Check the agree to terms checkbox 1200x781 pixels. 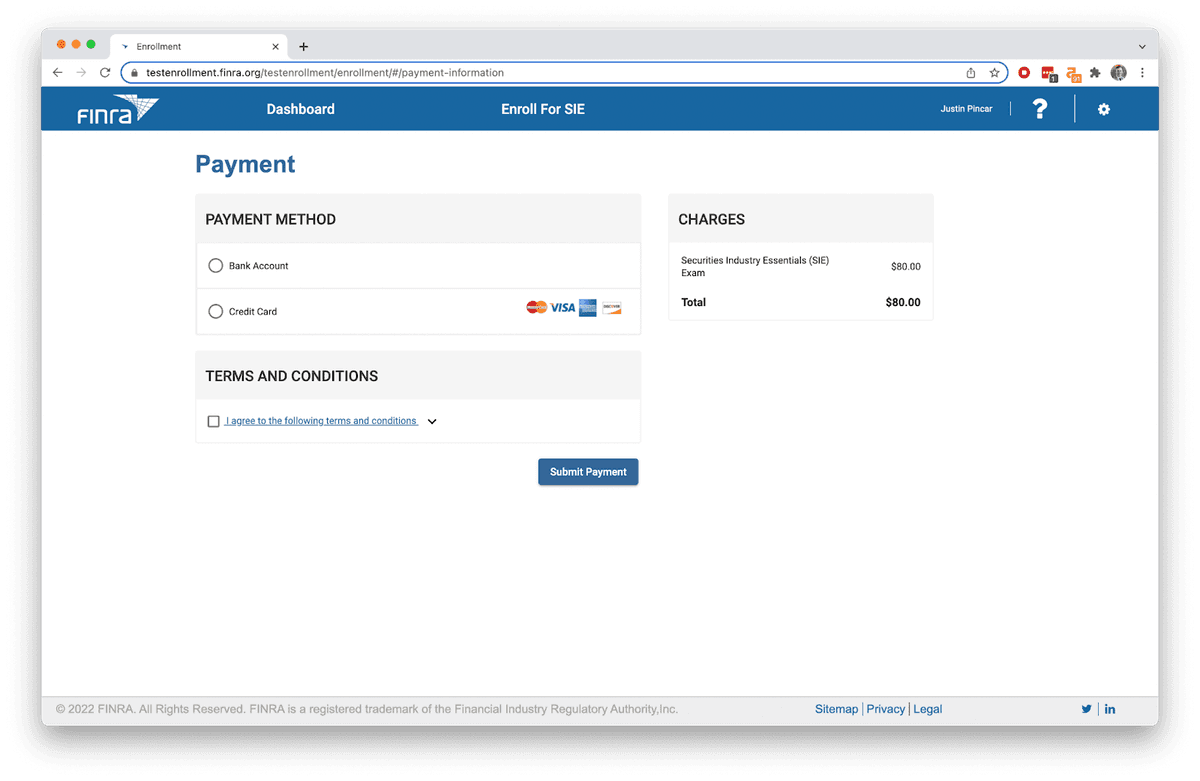pyautogui.click(x=213, y=422)
